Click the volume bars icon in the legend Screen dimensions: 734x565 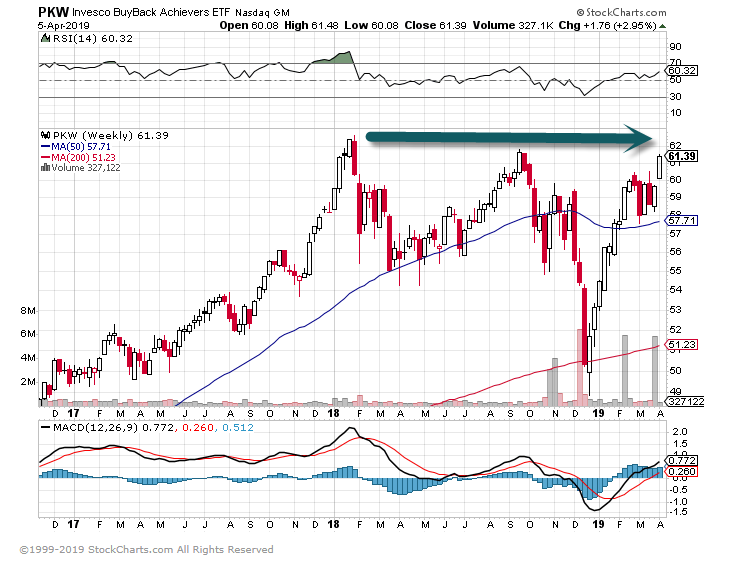45,168
